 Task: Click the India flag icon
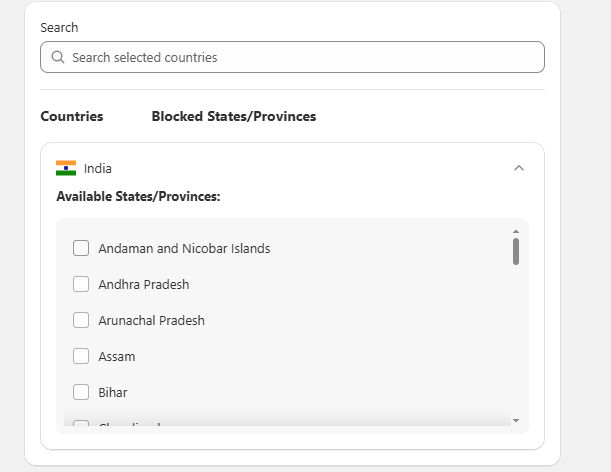pos(66,168)
